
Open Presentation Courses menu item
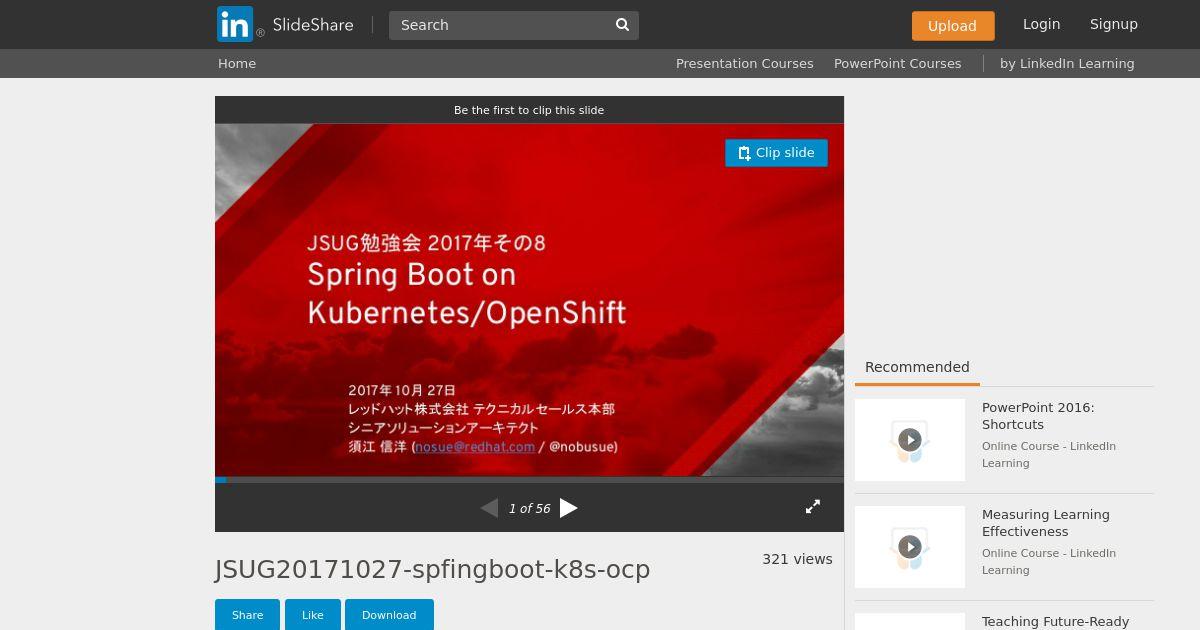pyautogui.click(x=745, y=63)
